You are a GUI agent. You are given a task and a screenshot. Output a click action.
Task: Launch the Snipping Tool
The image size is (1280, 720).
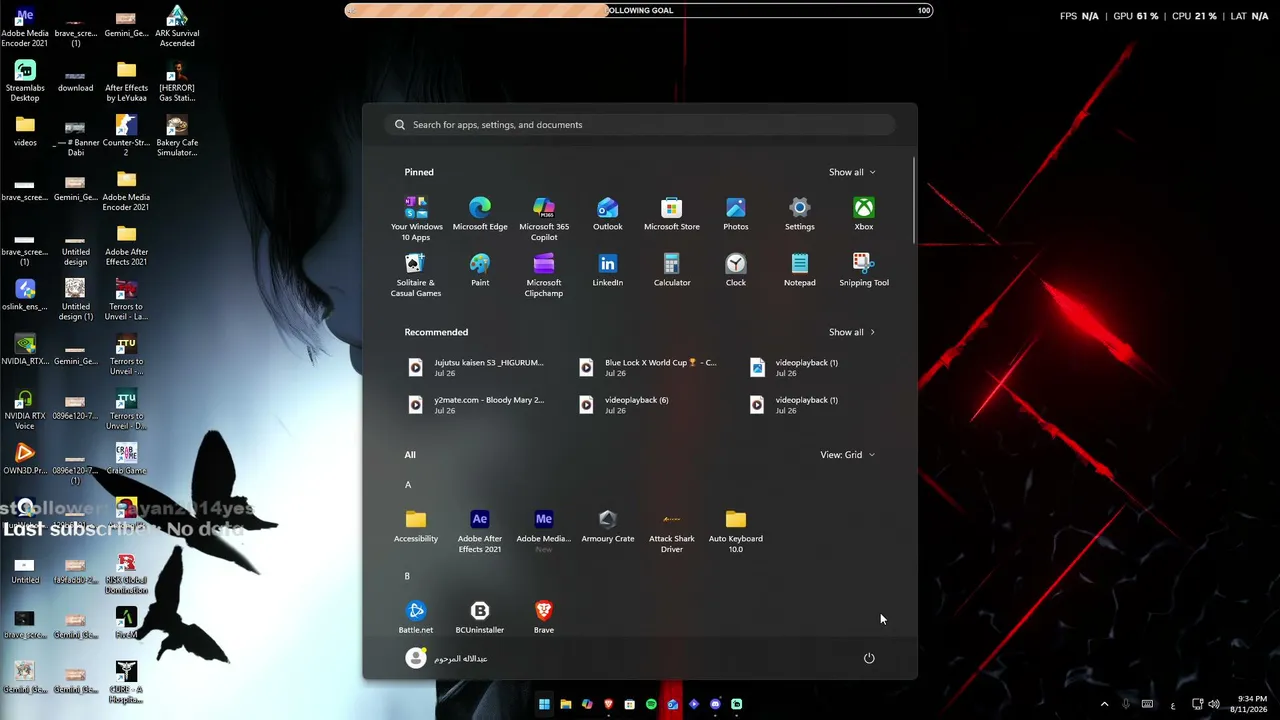[864, 270]
